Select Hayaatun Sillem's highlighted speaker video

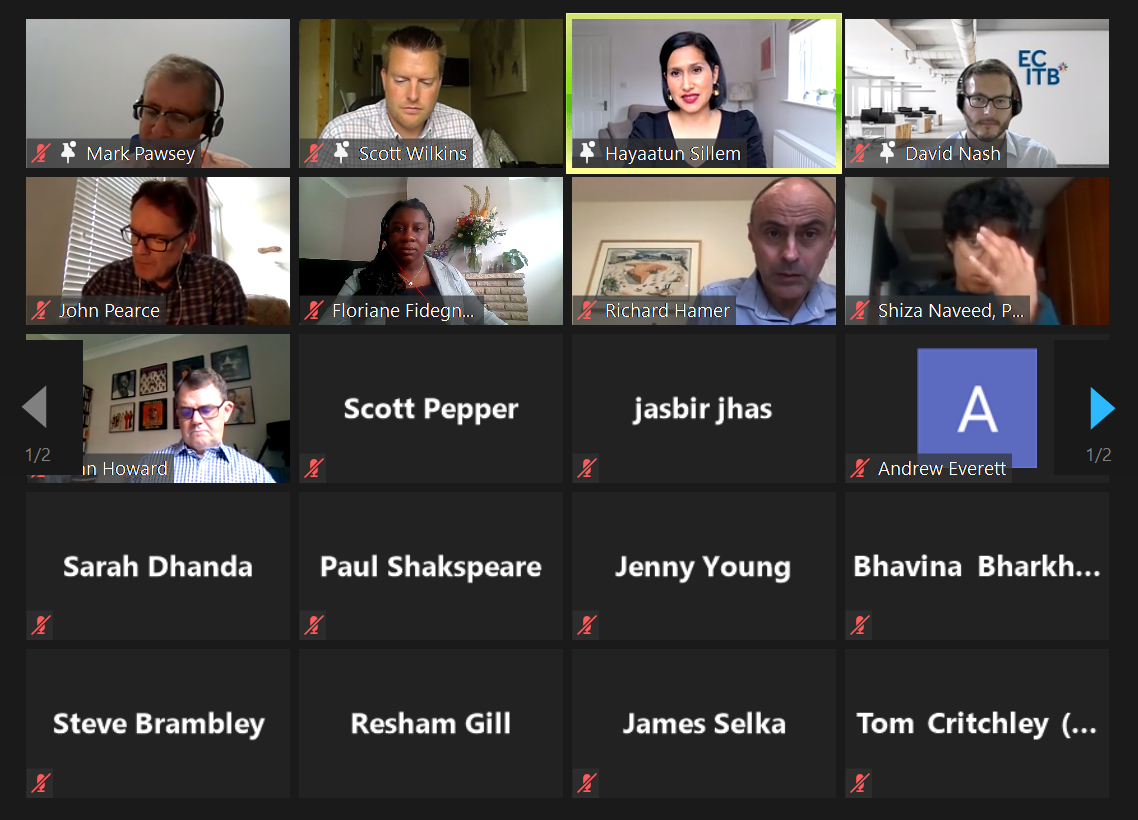pos(704,94)
